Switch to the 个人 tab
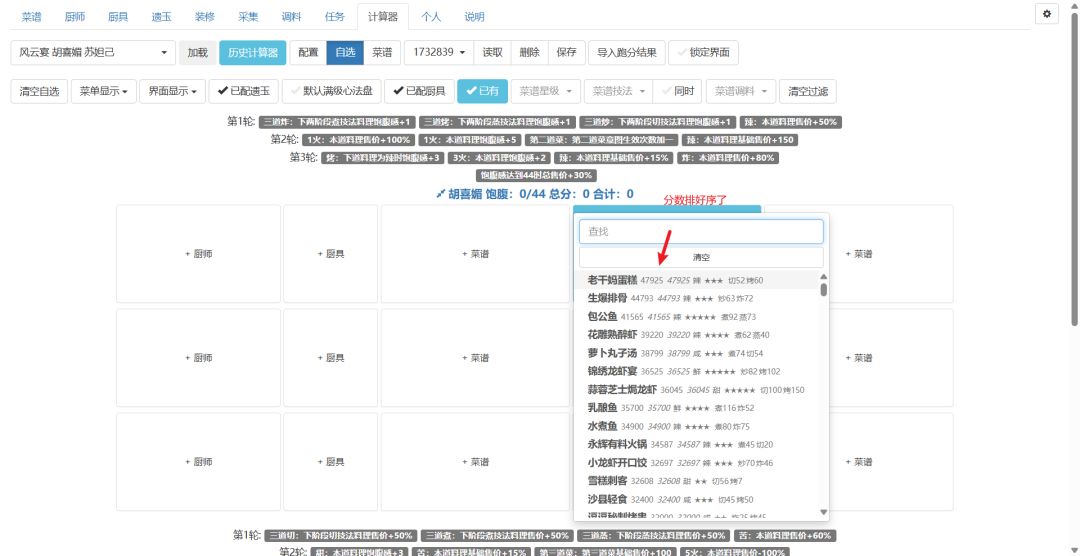 431,17
